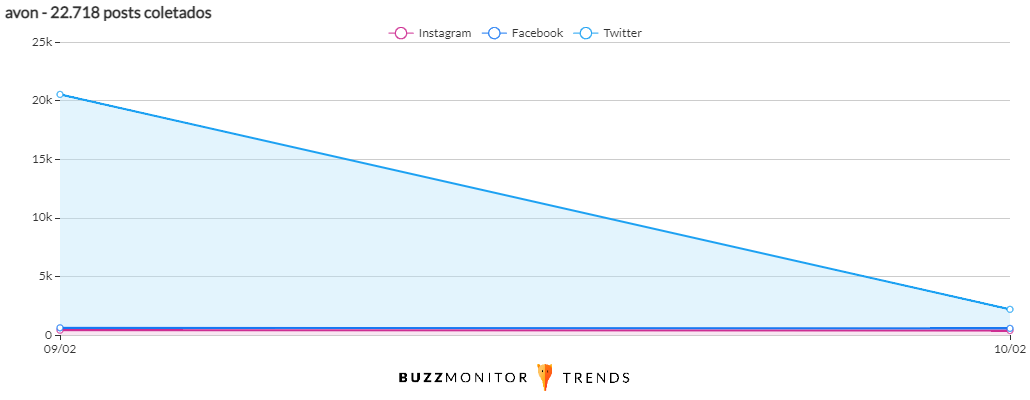Image resolution: width=1030 pixels, height=400 pixels.
Task: Click the 5k y-axis label
Action: point(45,276)
